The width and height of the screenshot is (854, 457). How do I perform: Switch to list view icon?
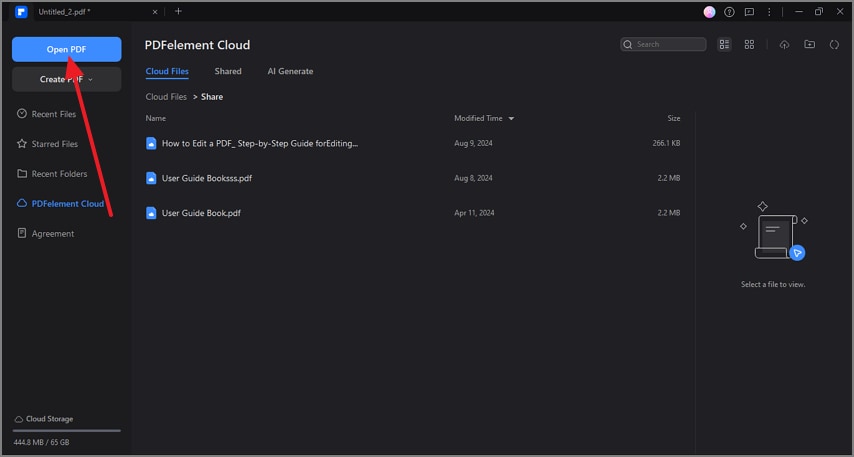click(724, 45)
